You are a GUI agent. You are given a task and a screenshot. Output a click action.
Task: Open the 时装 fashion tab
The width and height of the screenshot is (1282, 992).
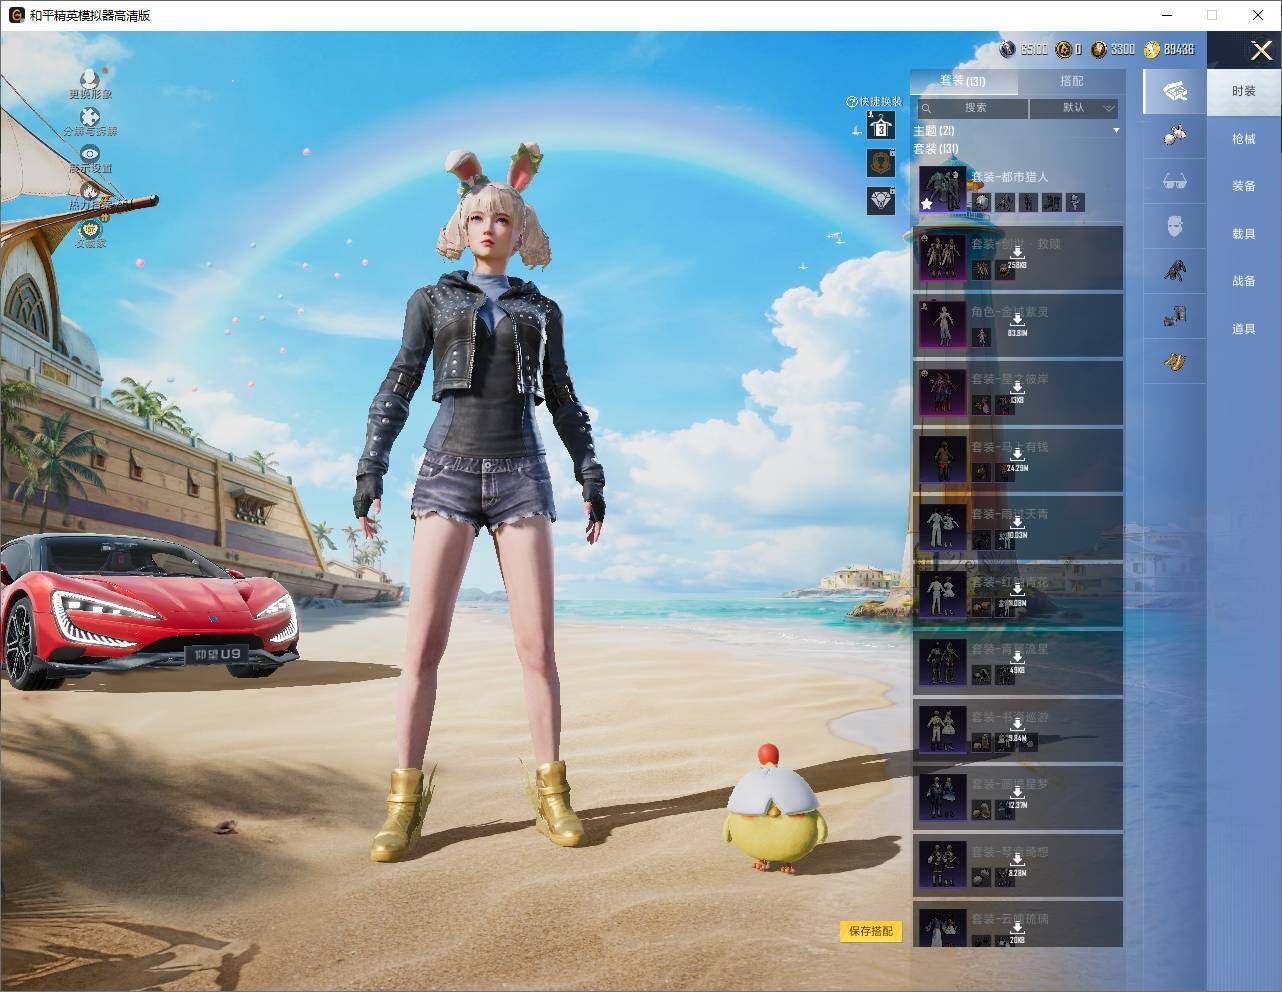click(x=1244, y=91)
